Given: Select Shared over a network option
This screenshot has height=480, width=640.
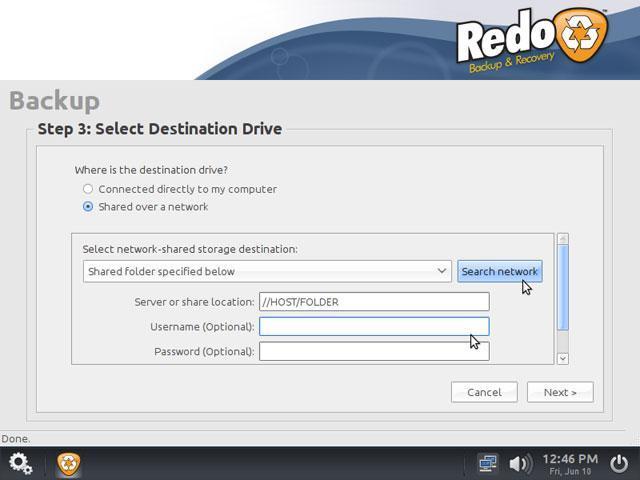Looking at the screenshot, I should [146, 207].
